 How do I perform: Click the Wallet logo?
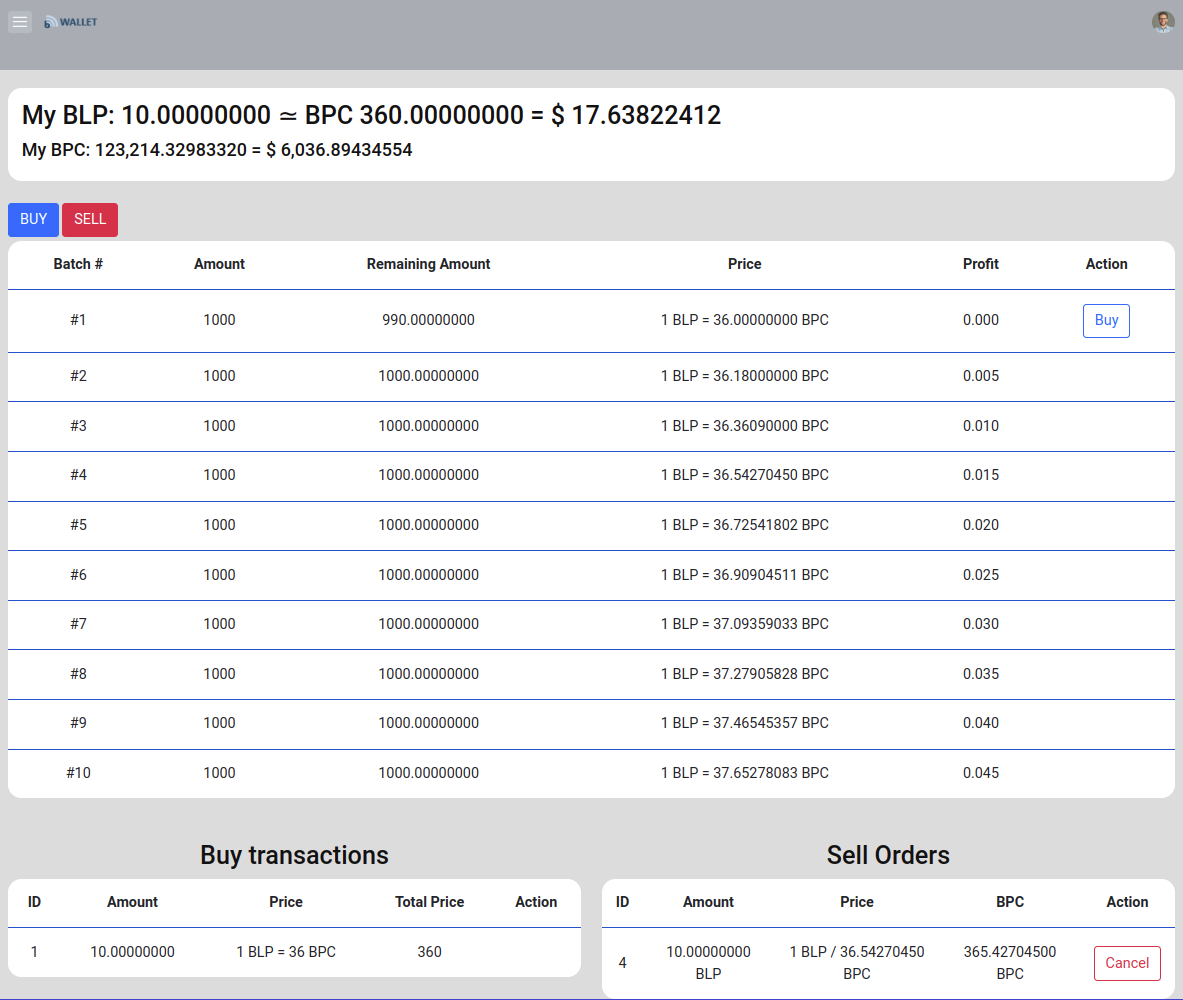[71, 22]
